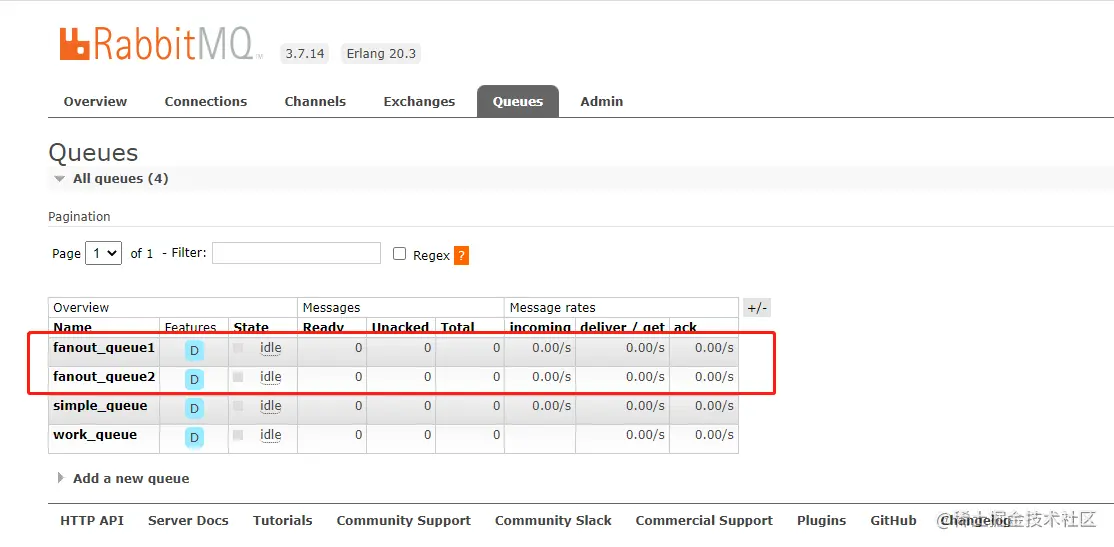The width and height of the screenshot is (1114, 547).
Task: Sort by the Features column header
Action: 190,327
